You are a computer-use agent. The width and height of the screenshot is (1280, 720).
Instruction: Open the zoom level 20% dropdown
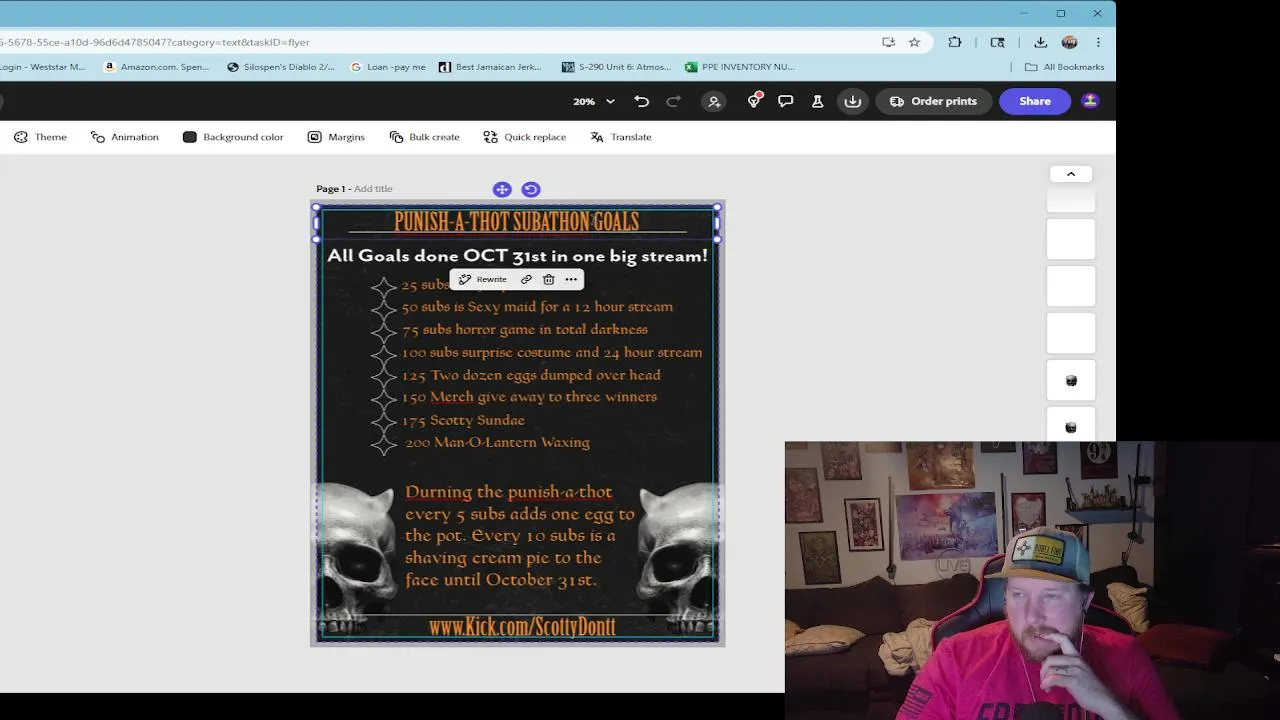click(x=594, y=101)
